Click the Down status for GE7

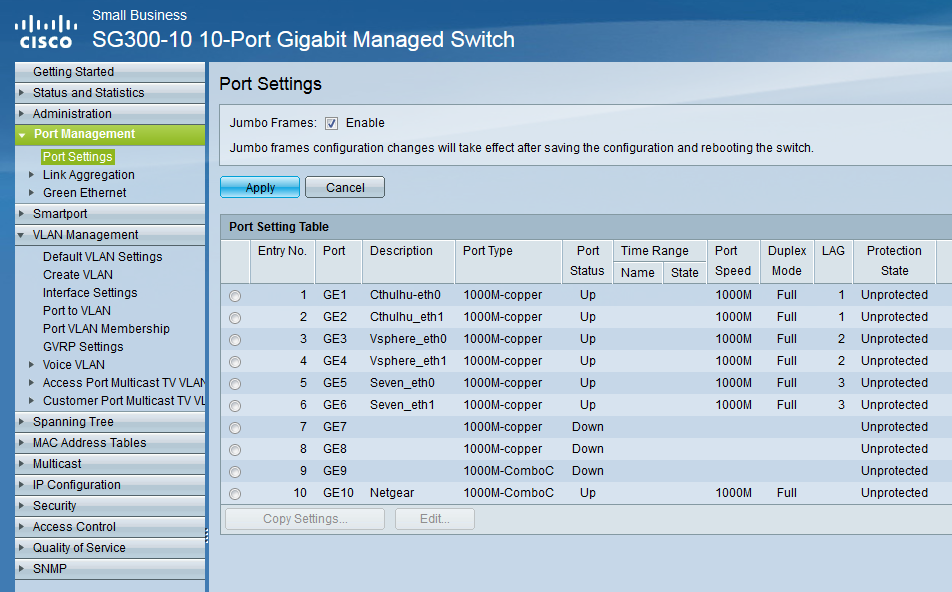[x=588, y=427]
